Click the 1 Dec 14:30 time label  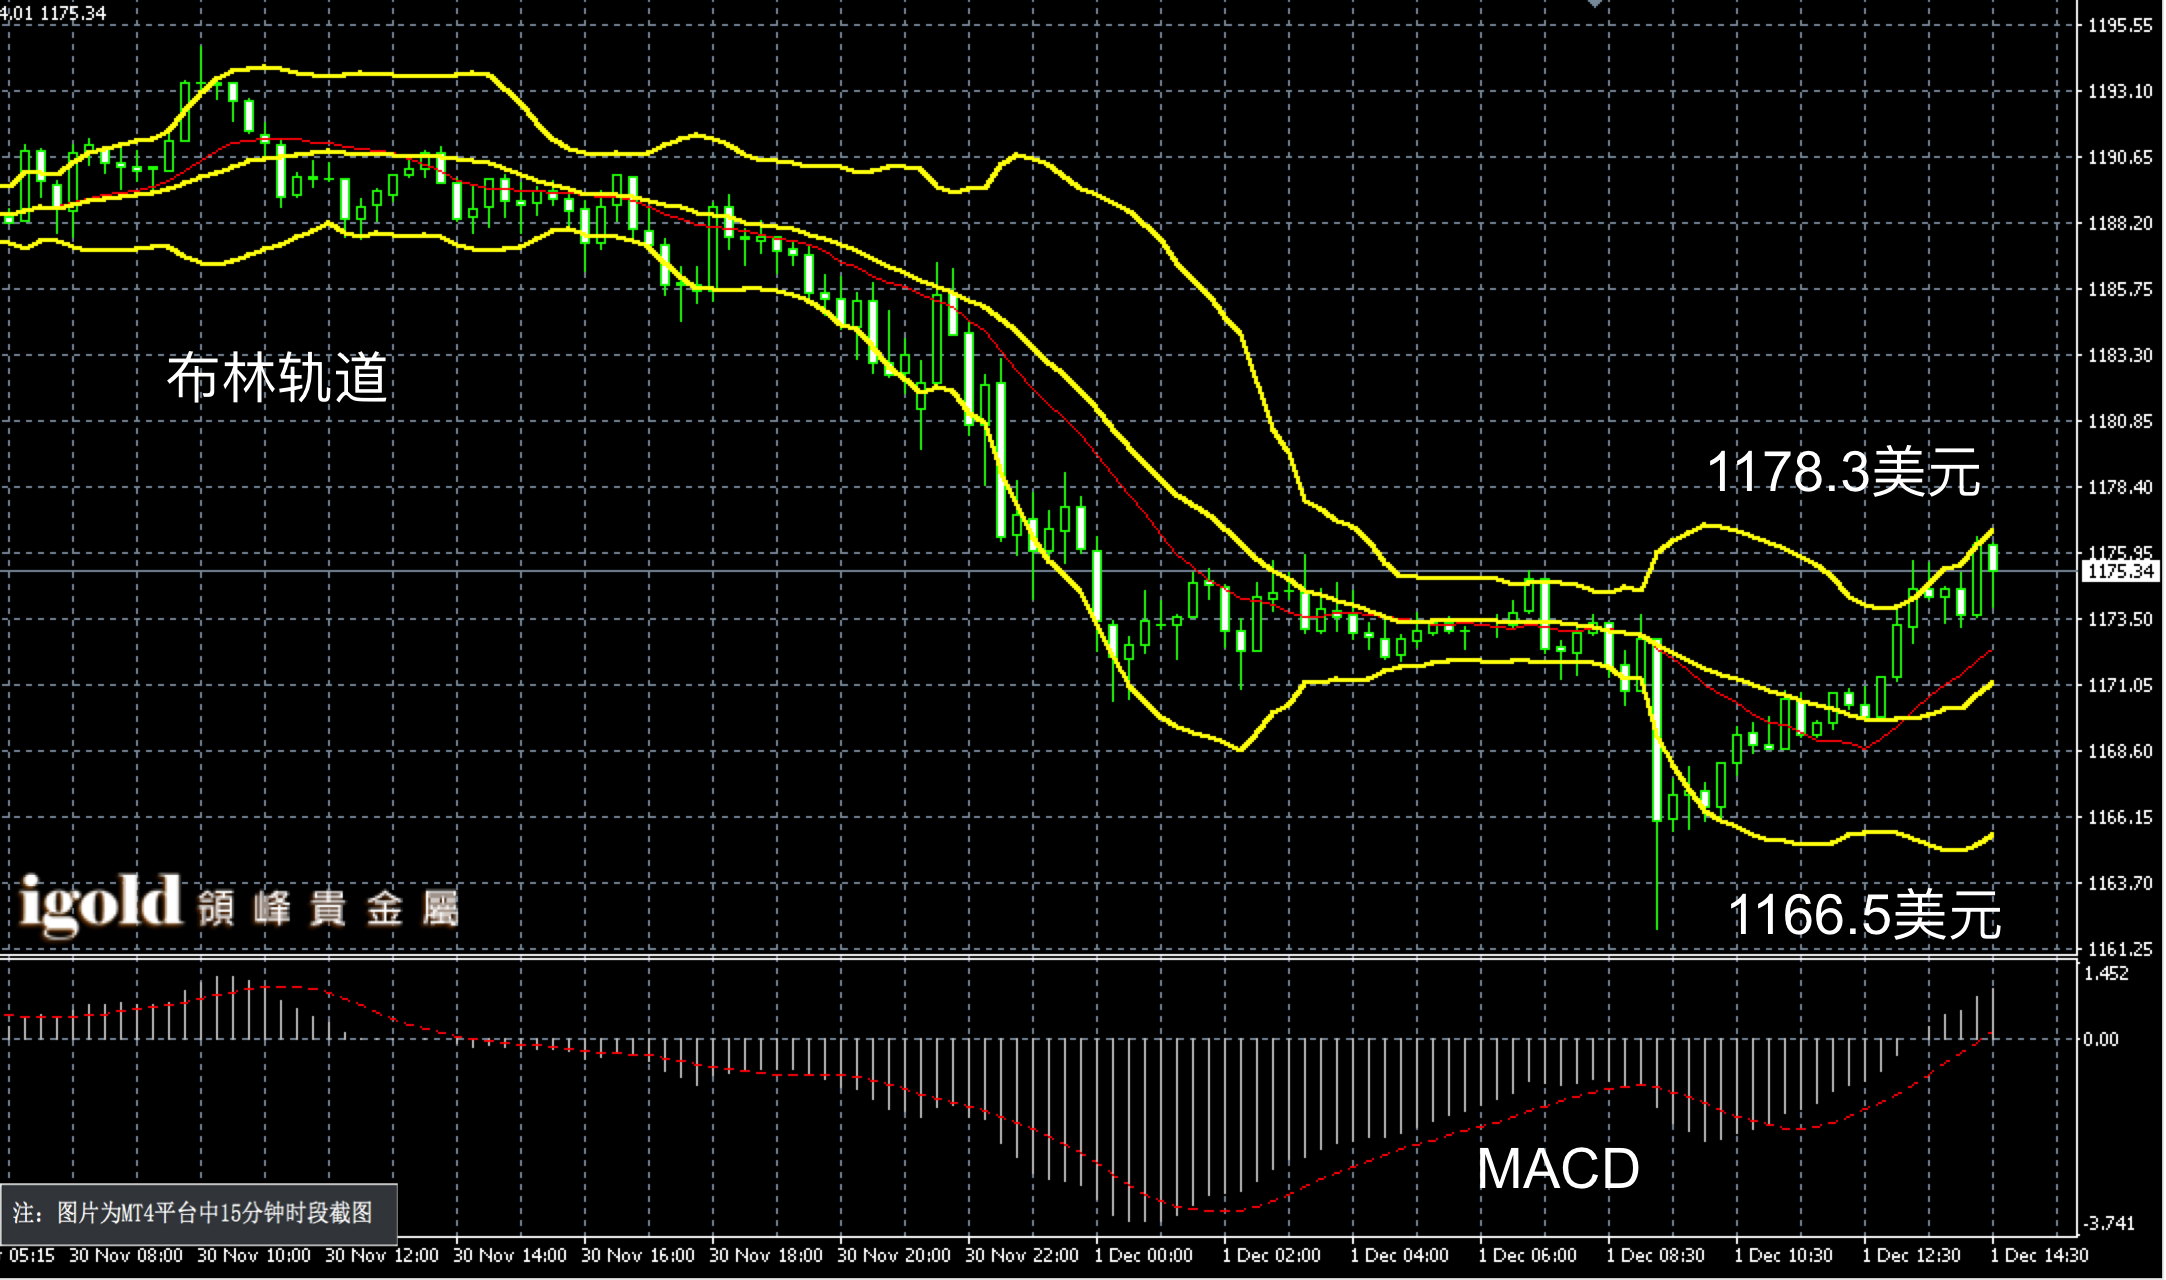2038,1255
